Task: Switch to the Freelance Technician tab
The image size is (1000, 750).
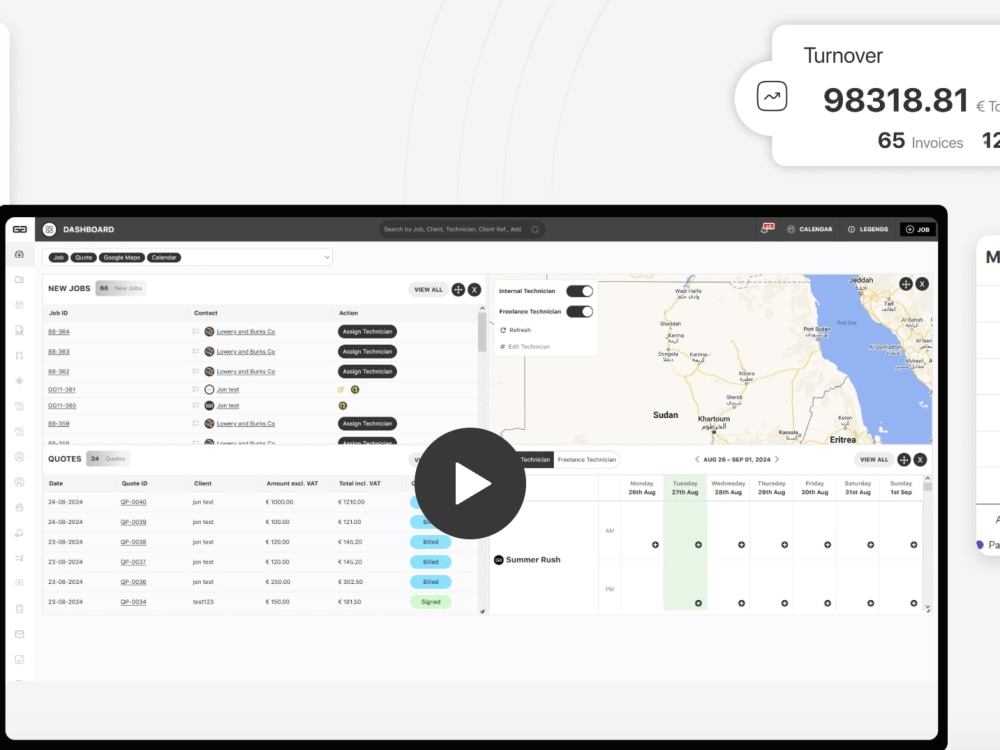Action: (587, 459)
